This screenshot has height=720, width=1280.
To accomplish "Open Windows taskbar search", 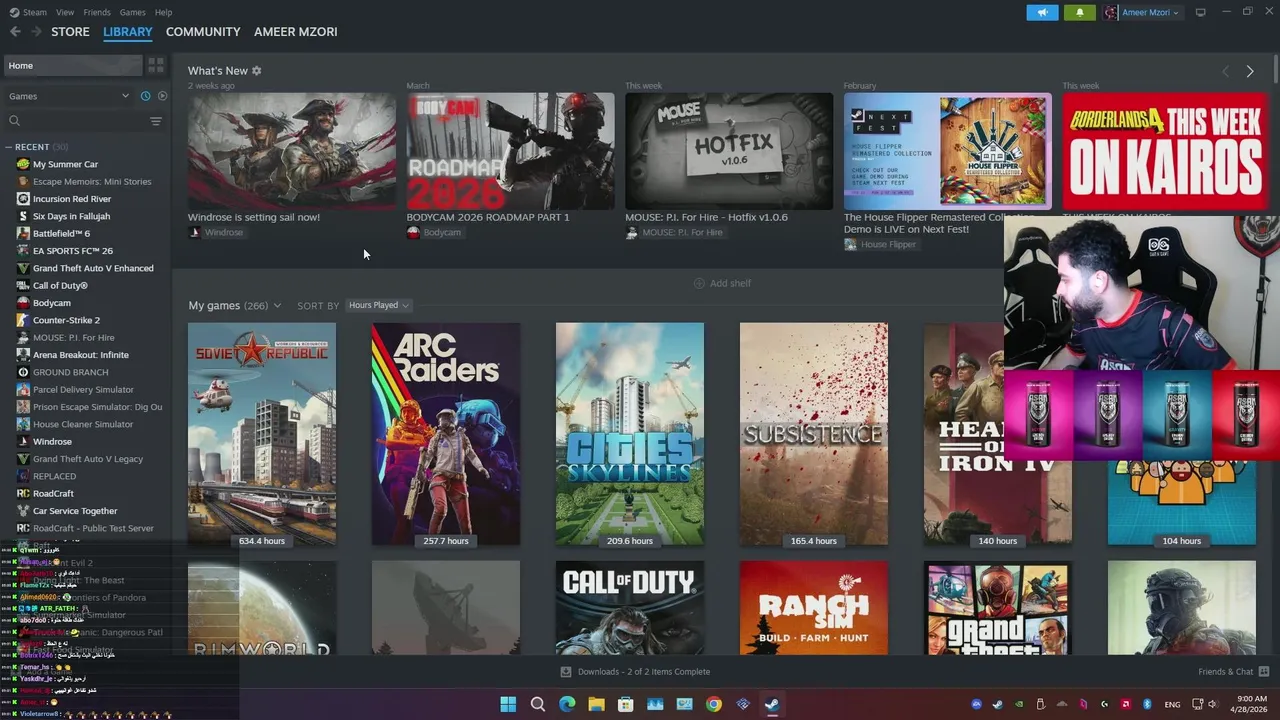I will click(538, 704).
